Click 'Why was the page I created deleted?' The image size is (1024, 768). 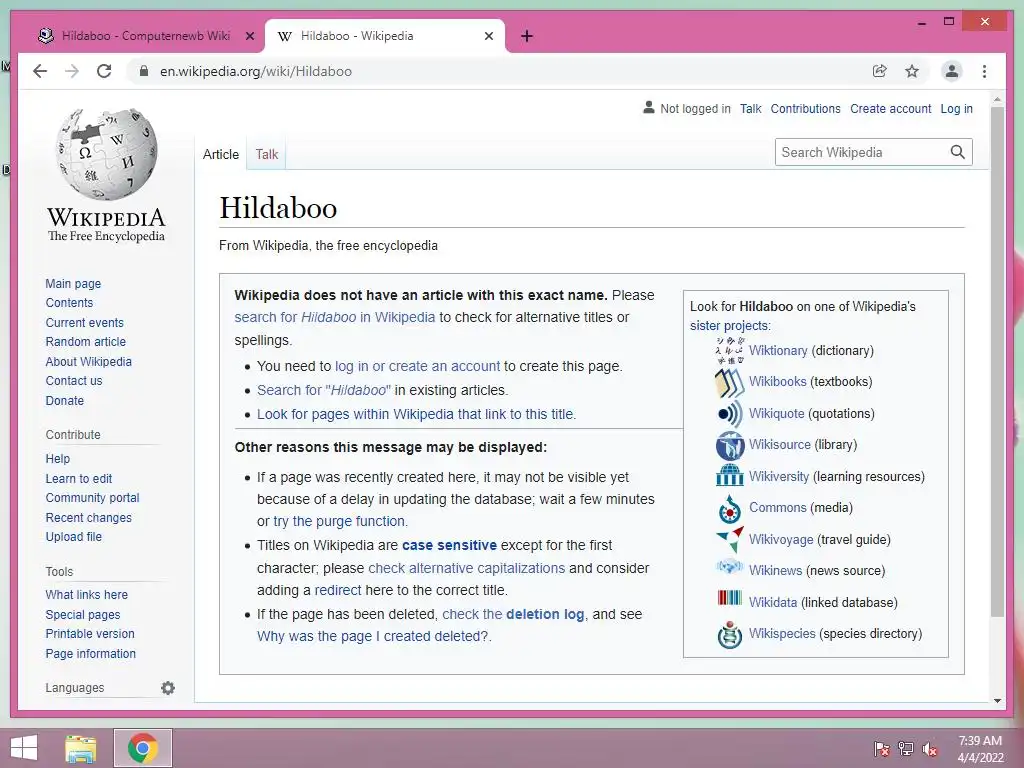(x=374, y=636)
